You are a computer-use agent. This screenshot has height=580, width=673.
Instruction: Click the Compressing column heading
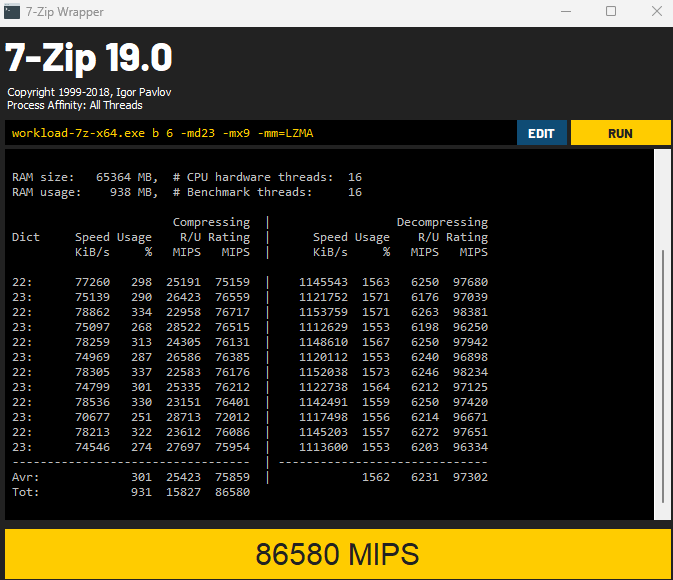(x=211, y=222)
